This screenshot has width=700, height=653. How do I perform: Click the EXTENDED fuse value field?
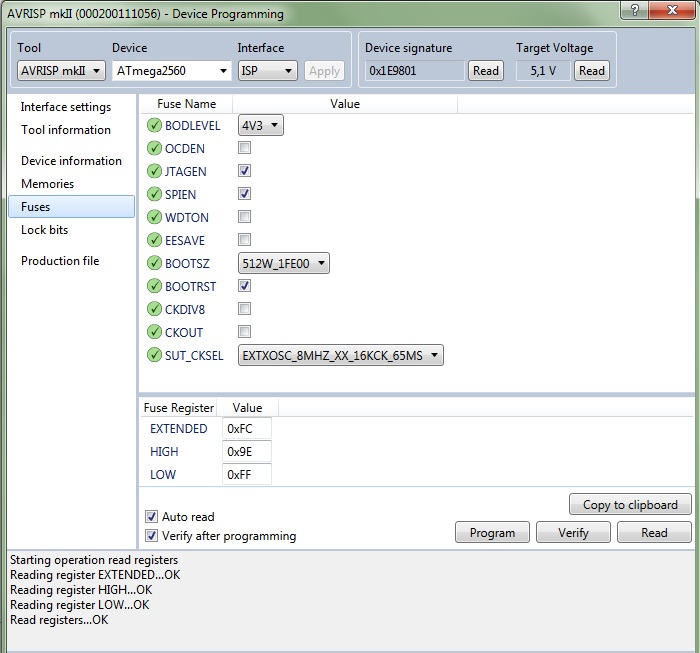tap(247, 428)
